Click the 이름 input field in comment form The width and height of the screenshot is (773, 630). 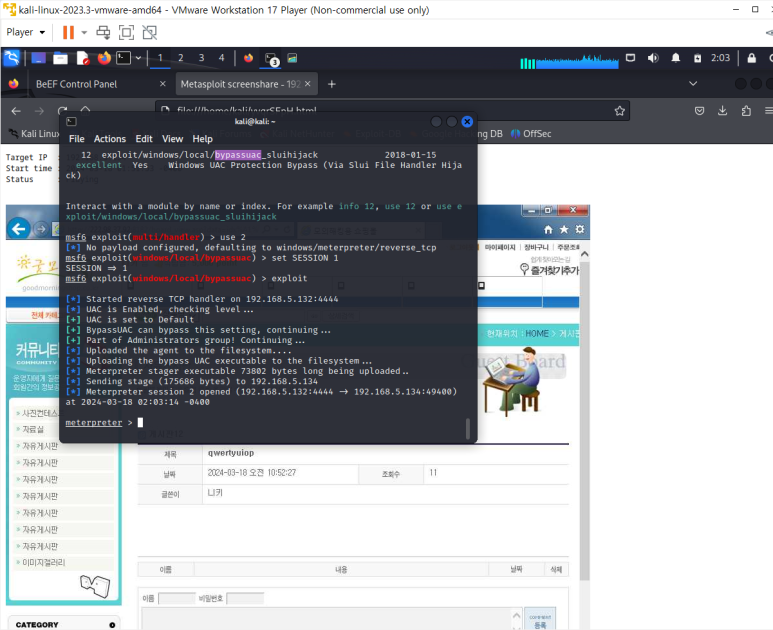tap(176, 598)
